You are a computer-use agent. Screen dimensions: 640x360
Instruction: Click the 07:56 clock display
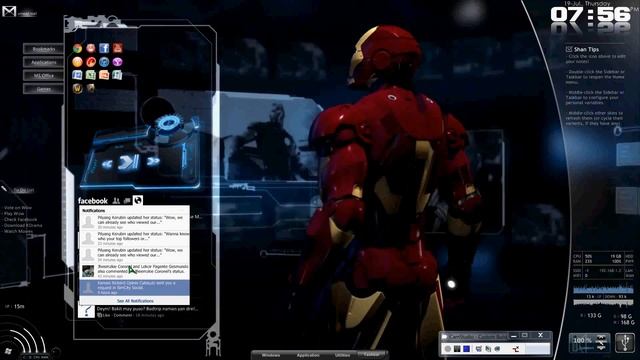(591, 15)
